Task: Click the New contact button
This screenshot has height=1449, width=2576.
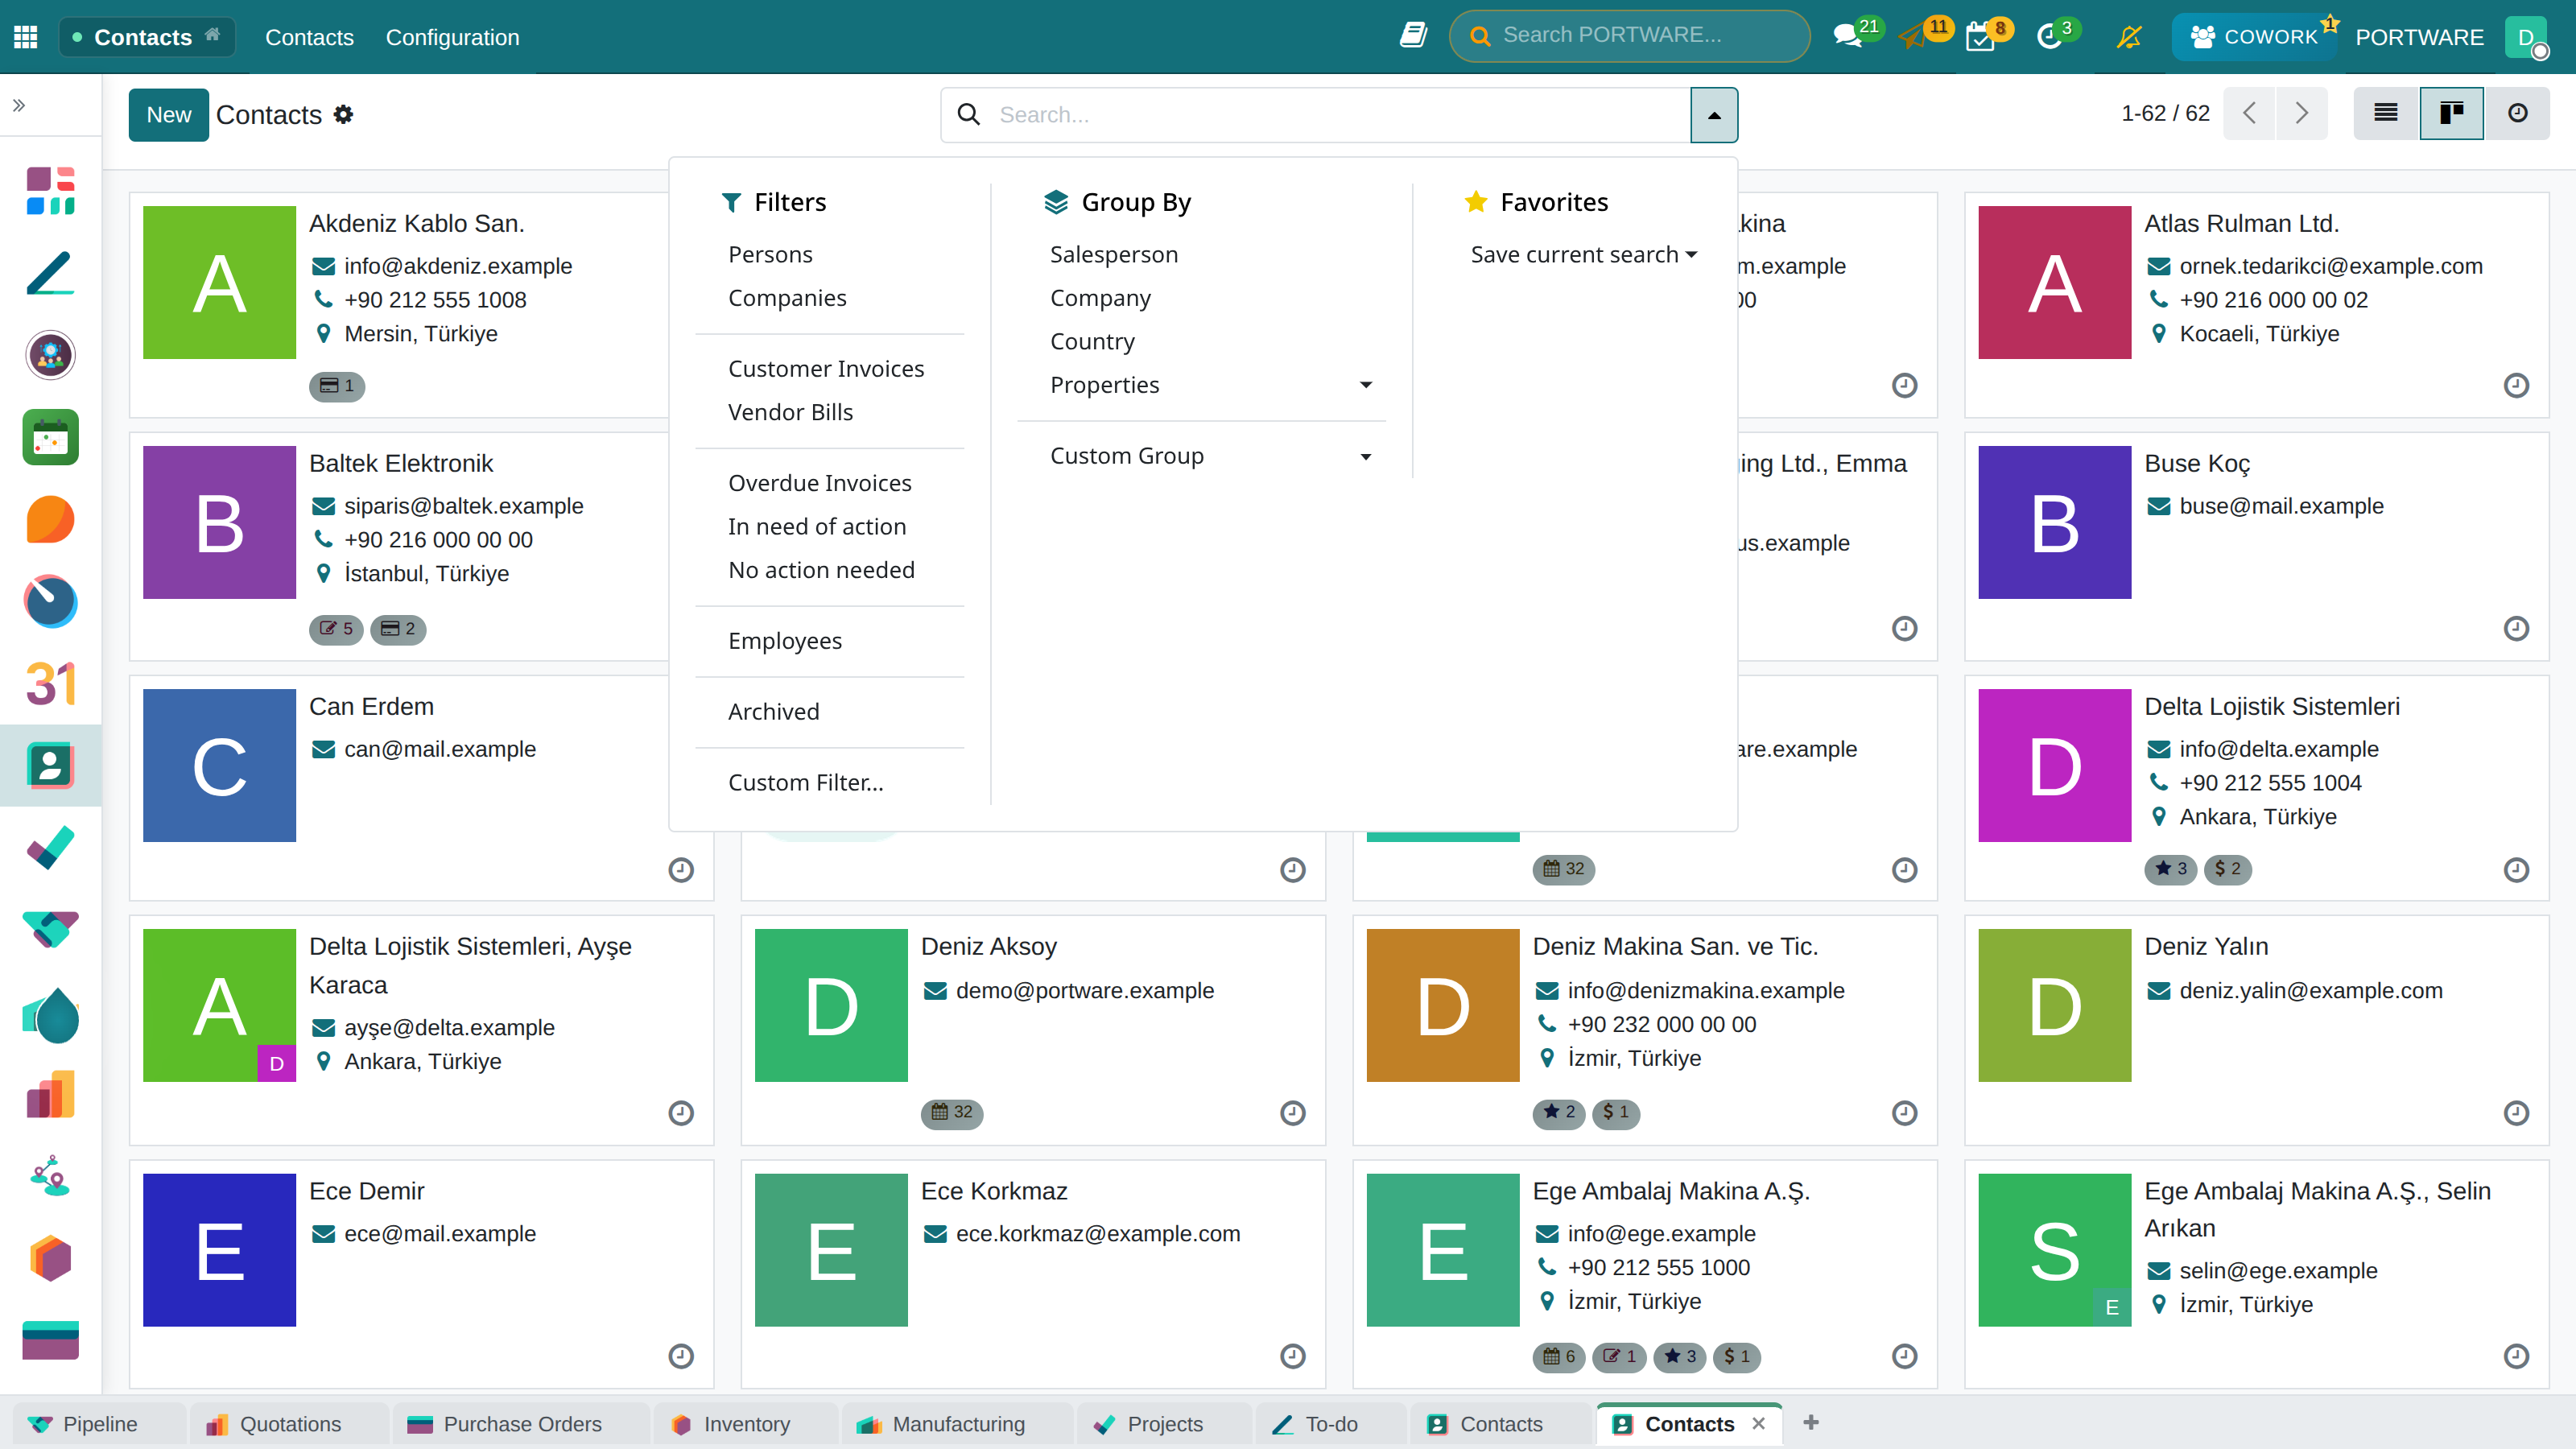Action: click(x=168, y=115)
